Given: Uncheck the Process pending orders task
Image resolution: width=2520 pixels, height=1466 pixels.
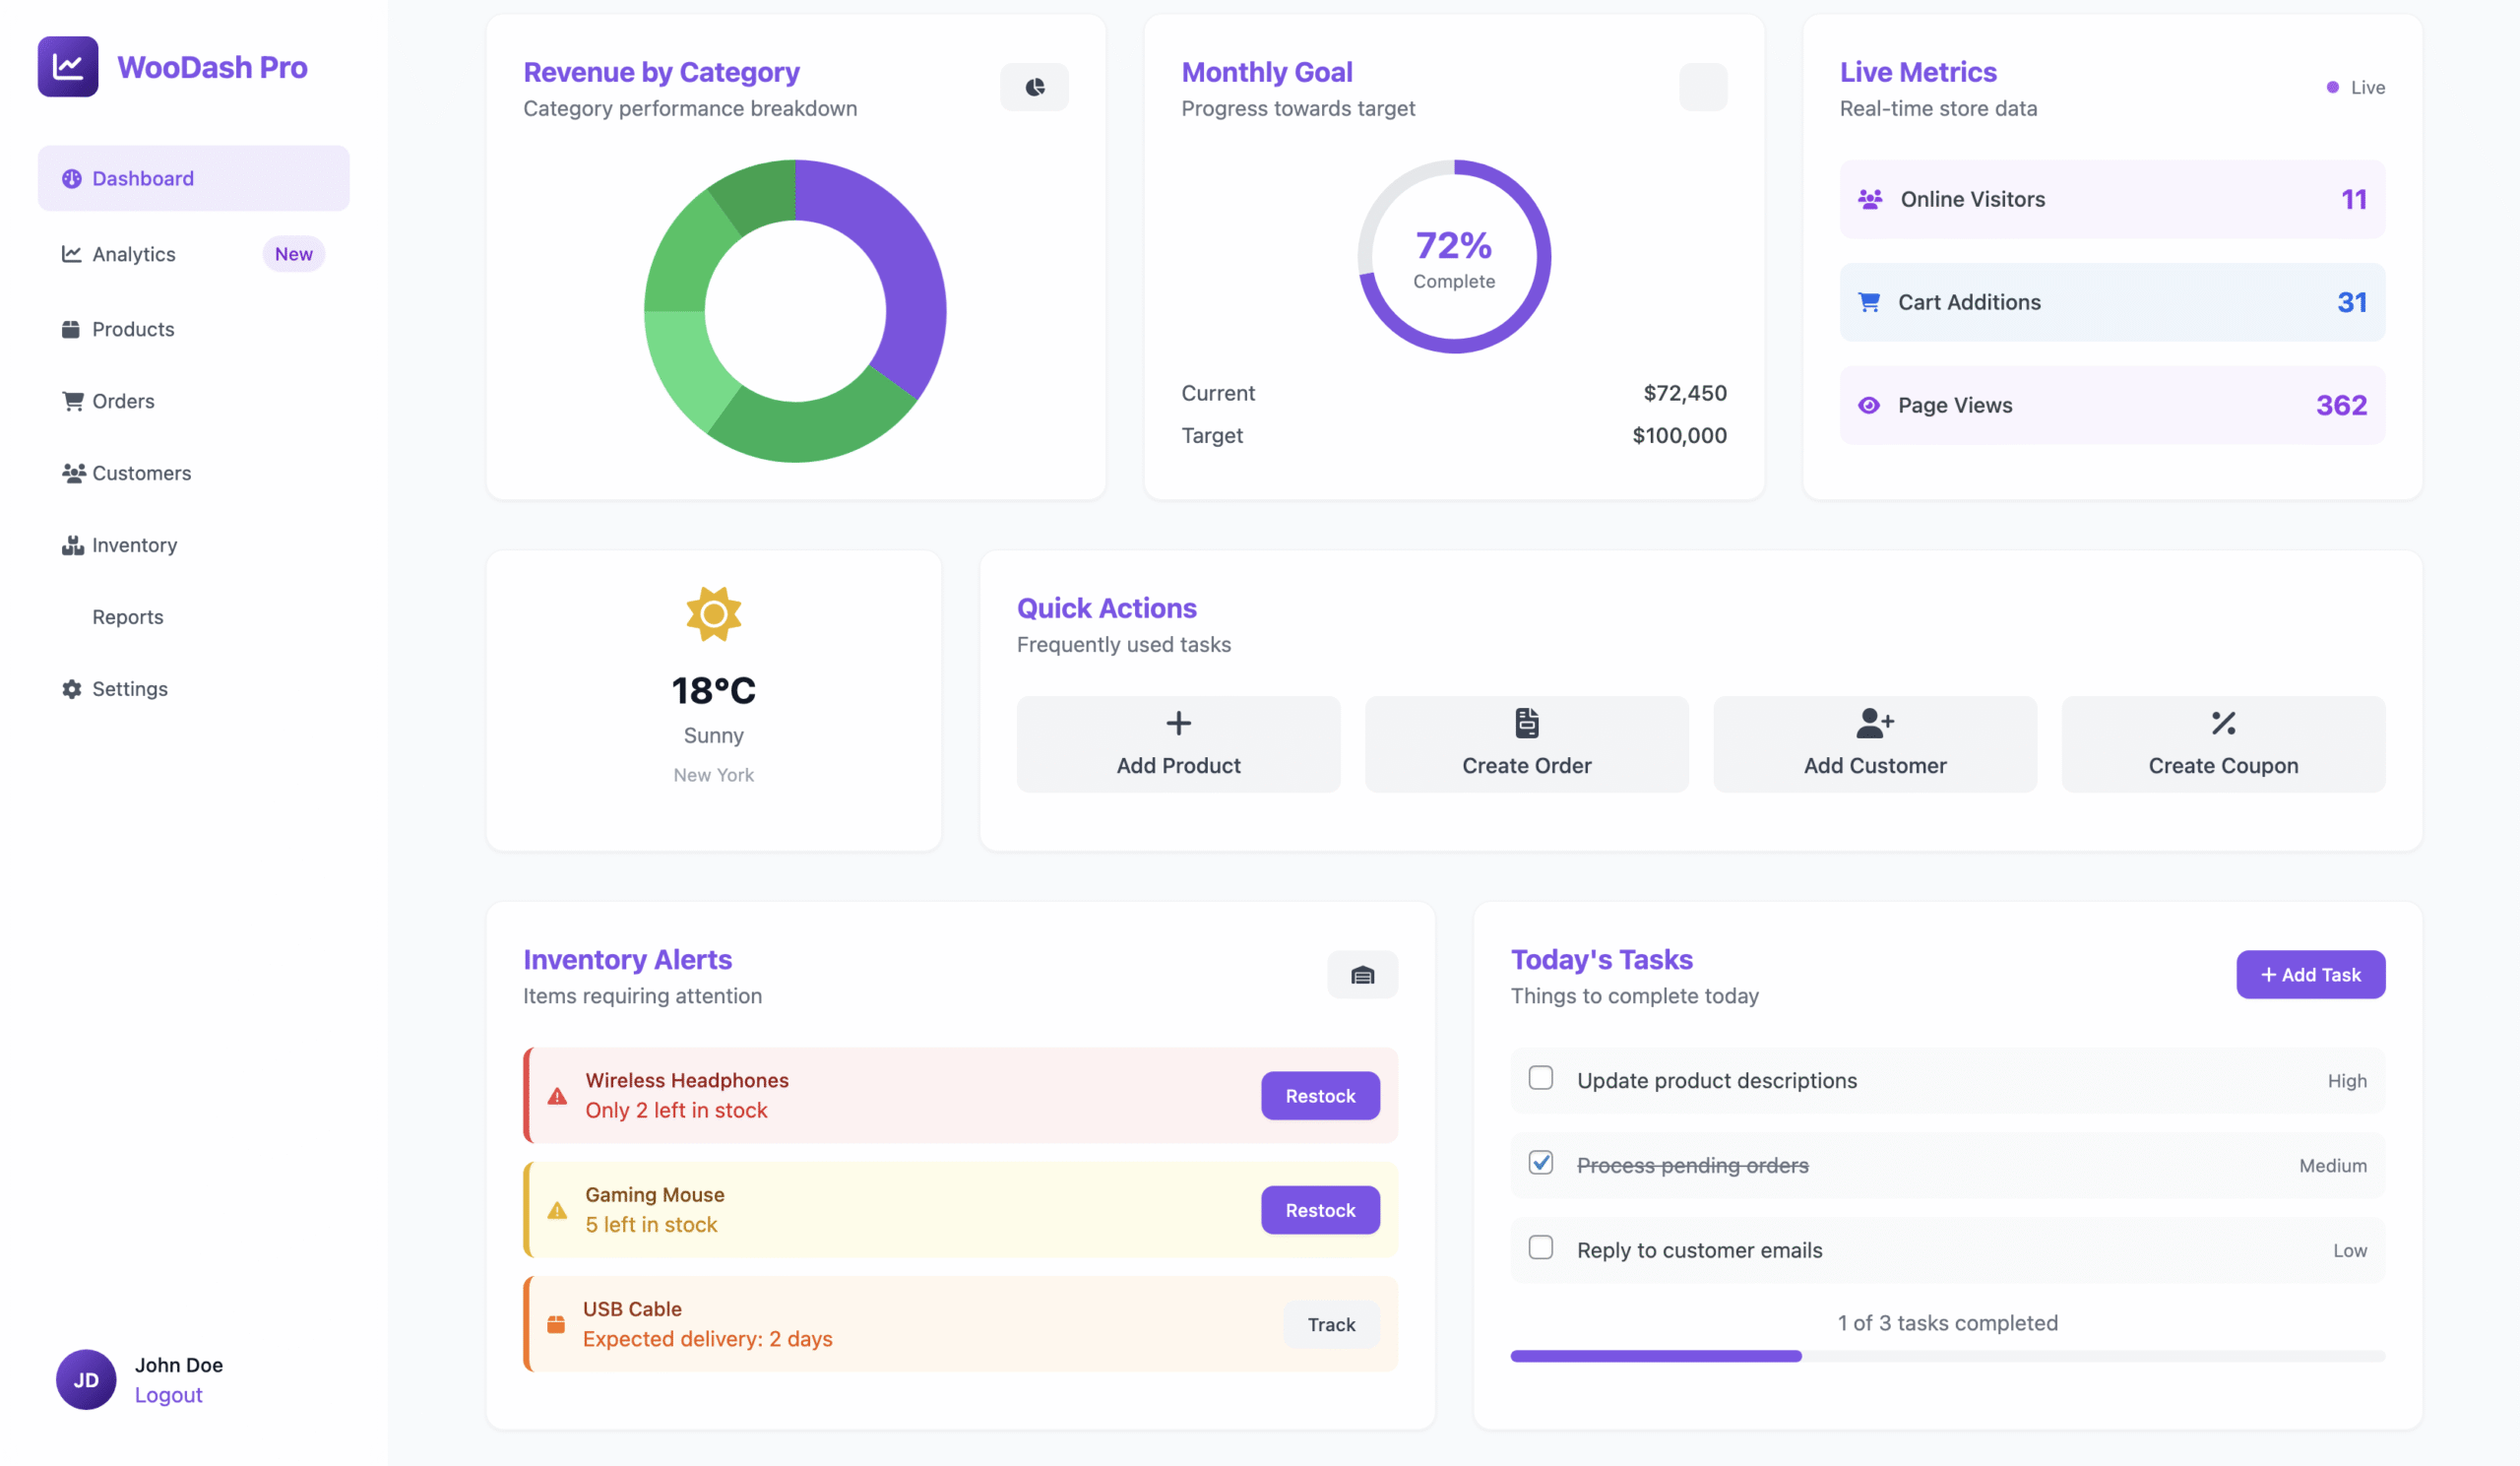Looking at the screenshot, I should point(1540,1163).
